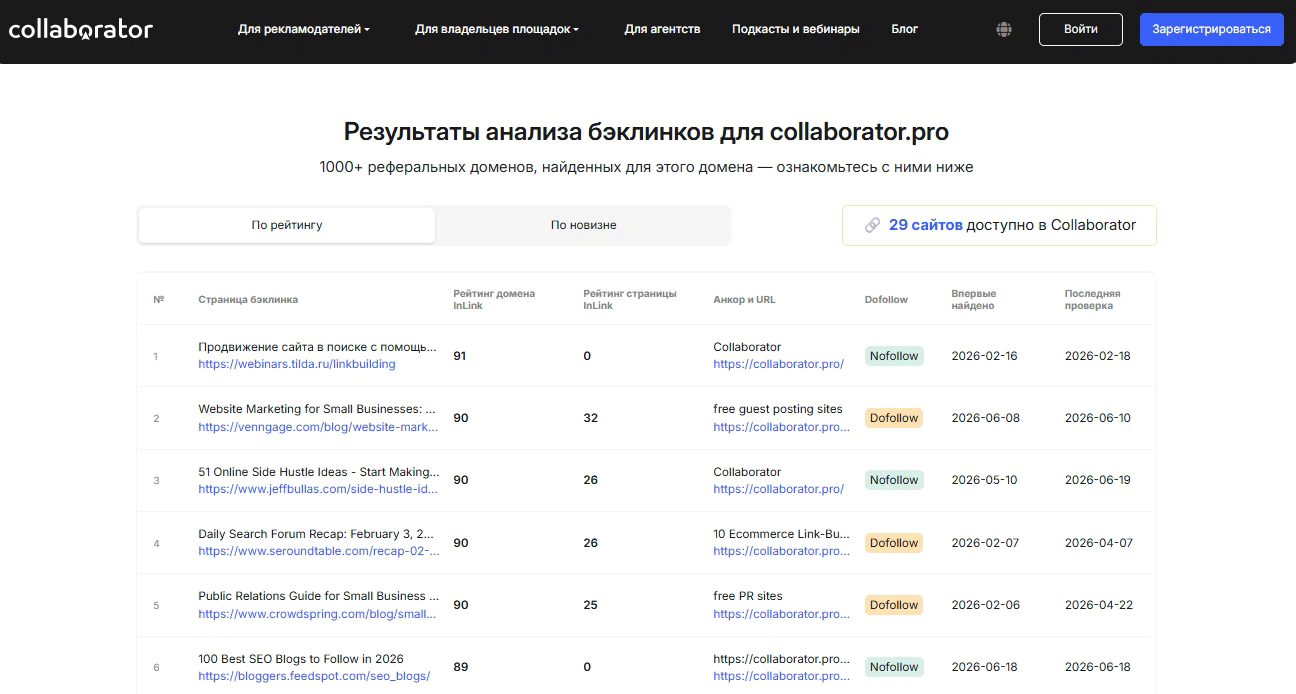
Task: Open webinars.tilda.ru/linkbuilding backlink URL
Action: click(x=297, y=364)
